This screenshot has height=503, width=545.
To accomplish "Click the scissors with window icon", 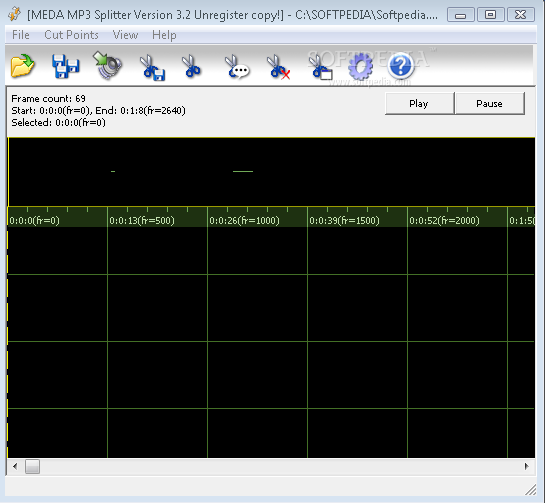I will tap(320, 67).
